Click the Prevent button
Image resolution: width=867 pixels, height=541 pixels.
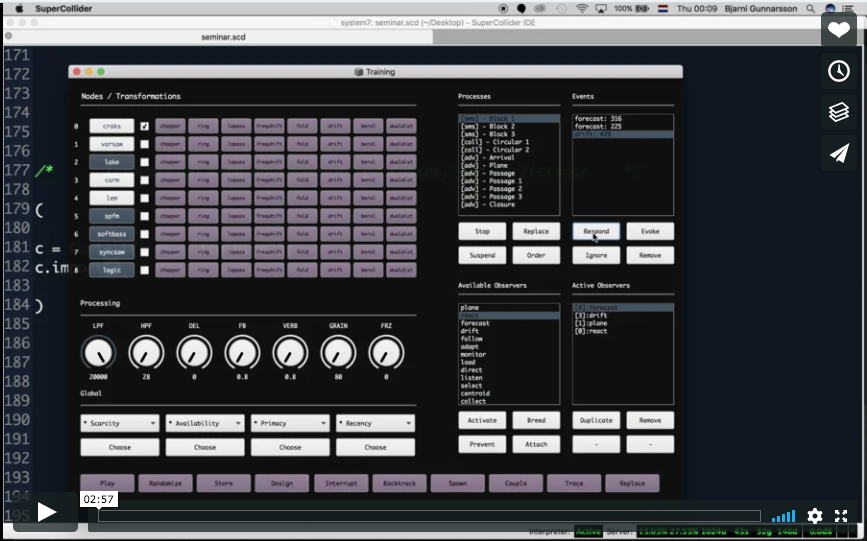point(482,444)
